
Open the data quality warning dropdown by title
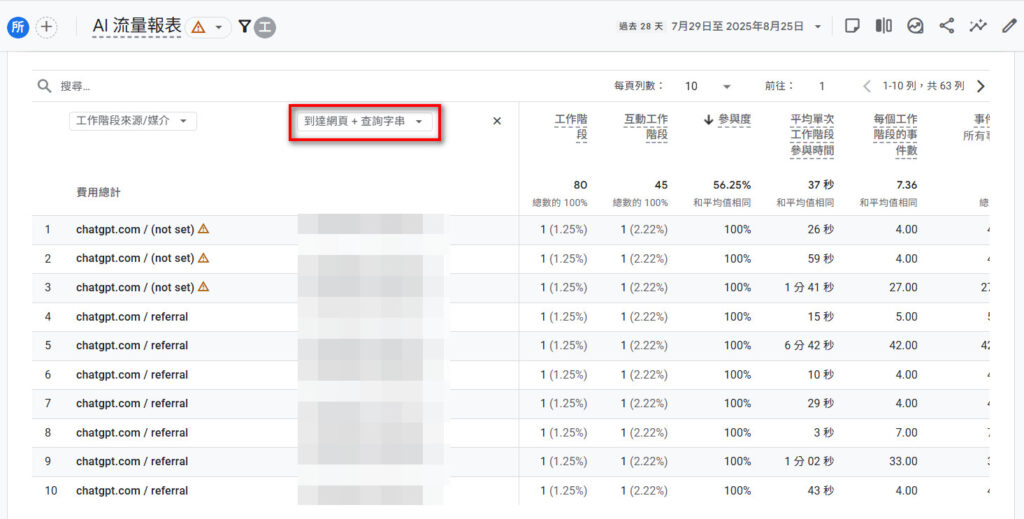pos(209,27)
